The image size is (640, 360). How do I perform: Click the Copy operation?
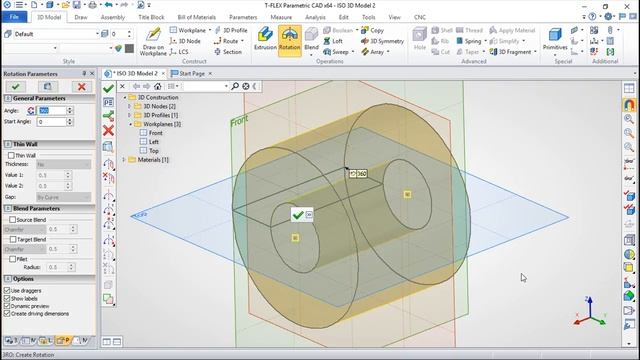[x=372, y=30]
